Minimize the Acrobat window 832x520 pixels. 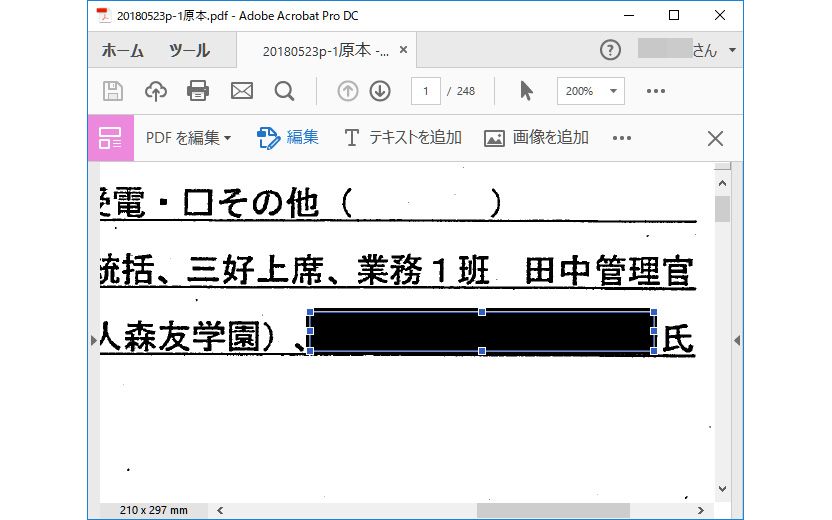tap(629, 15)
